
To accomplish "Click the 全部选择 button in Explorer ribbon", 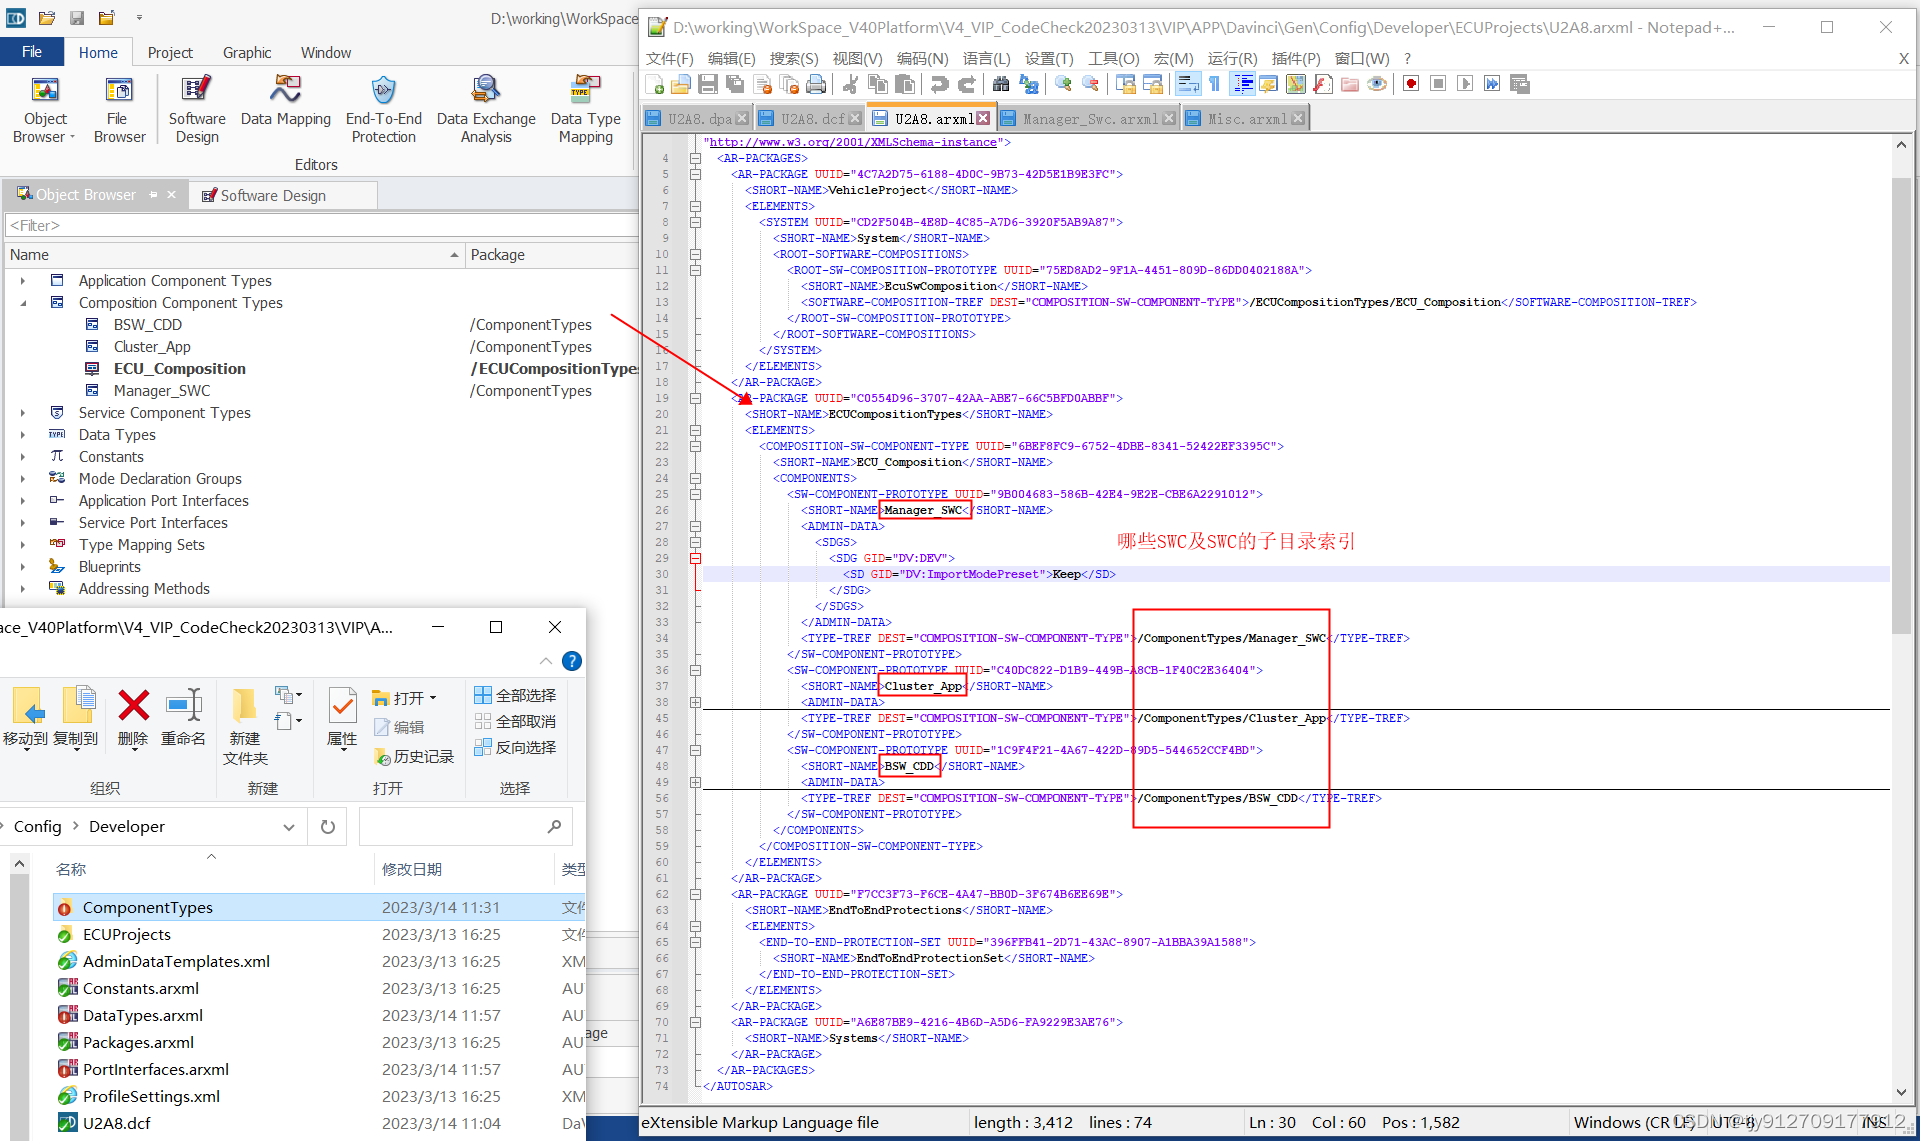I will click(x=515, y=695).
